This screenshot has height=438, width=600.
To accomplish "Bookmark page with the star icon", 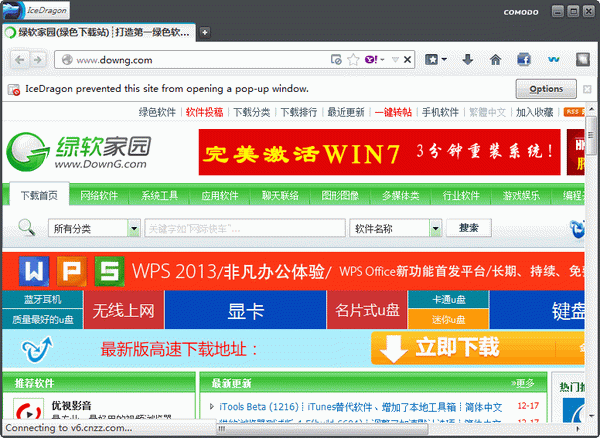I will point(353,60).
